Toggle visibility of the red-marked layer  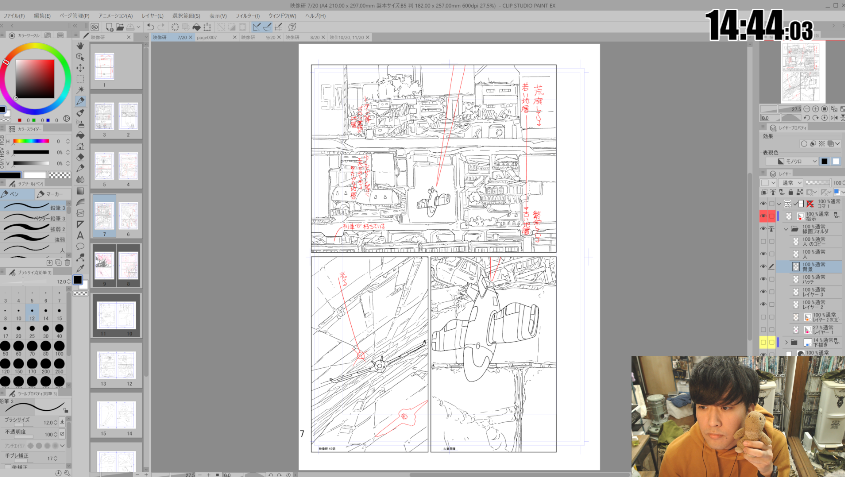763,216
